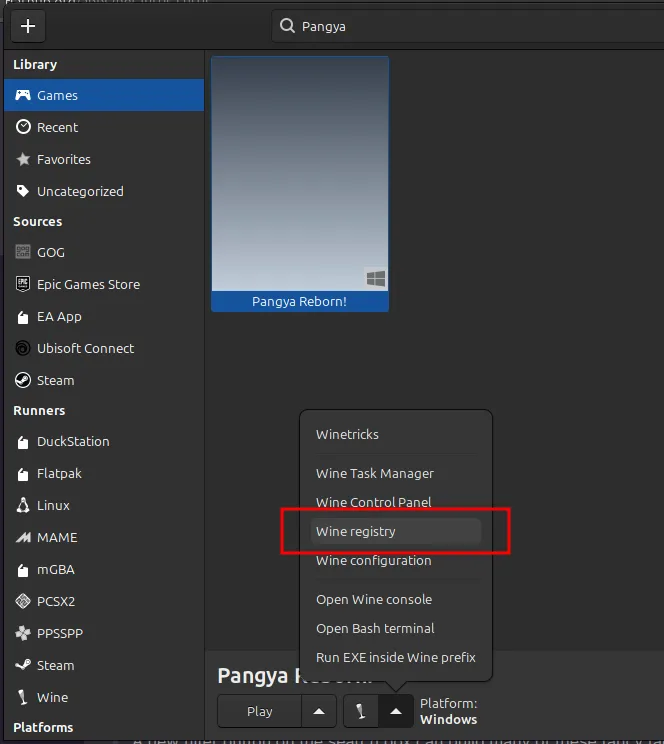Click the EA App icon
This screenshot has width=664, height=744.
[x=23, y=316]
